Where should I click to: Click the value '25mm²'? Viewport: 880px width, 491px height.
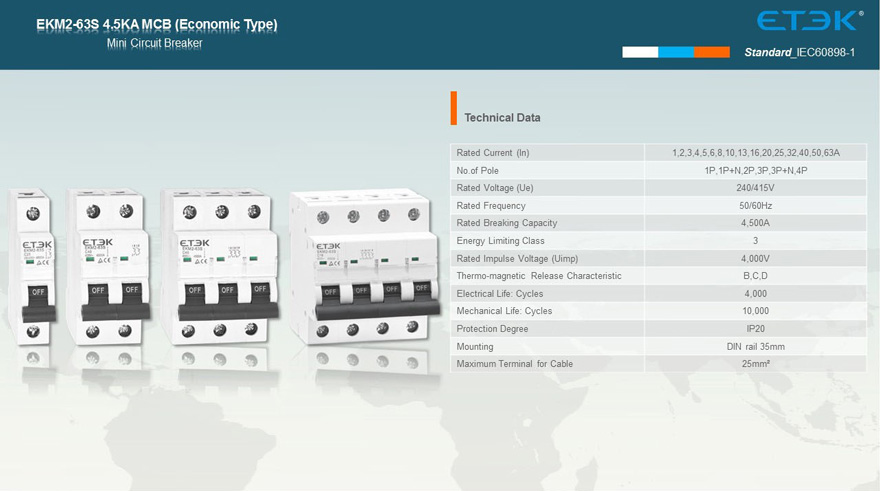755,364
